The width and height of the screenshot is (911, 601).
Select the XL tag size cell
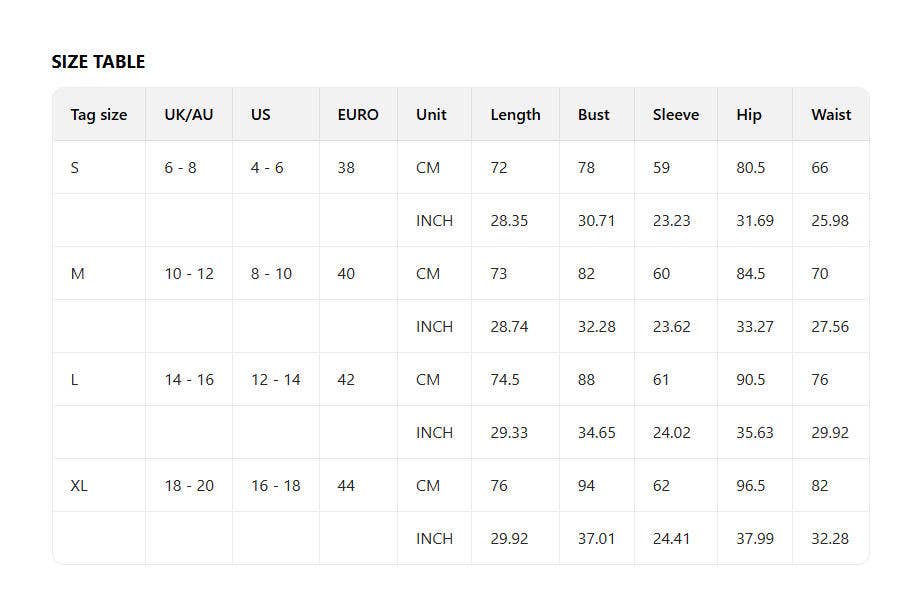[79, 486]
